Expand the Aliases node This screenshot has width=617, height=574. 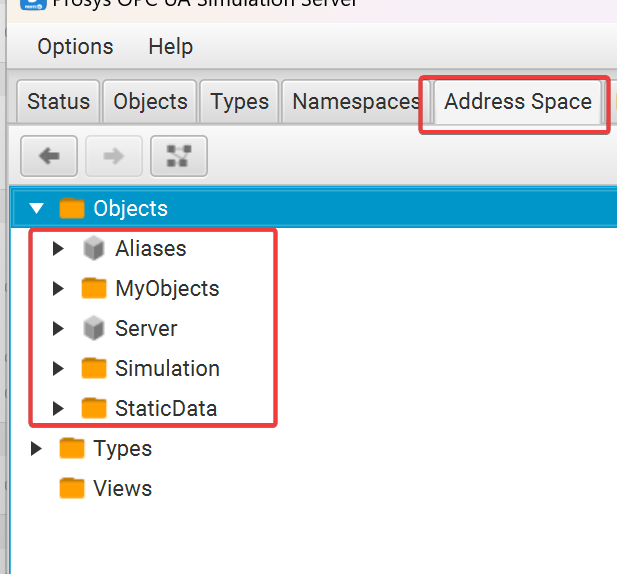pos(58,248)
